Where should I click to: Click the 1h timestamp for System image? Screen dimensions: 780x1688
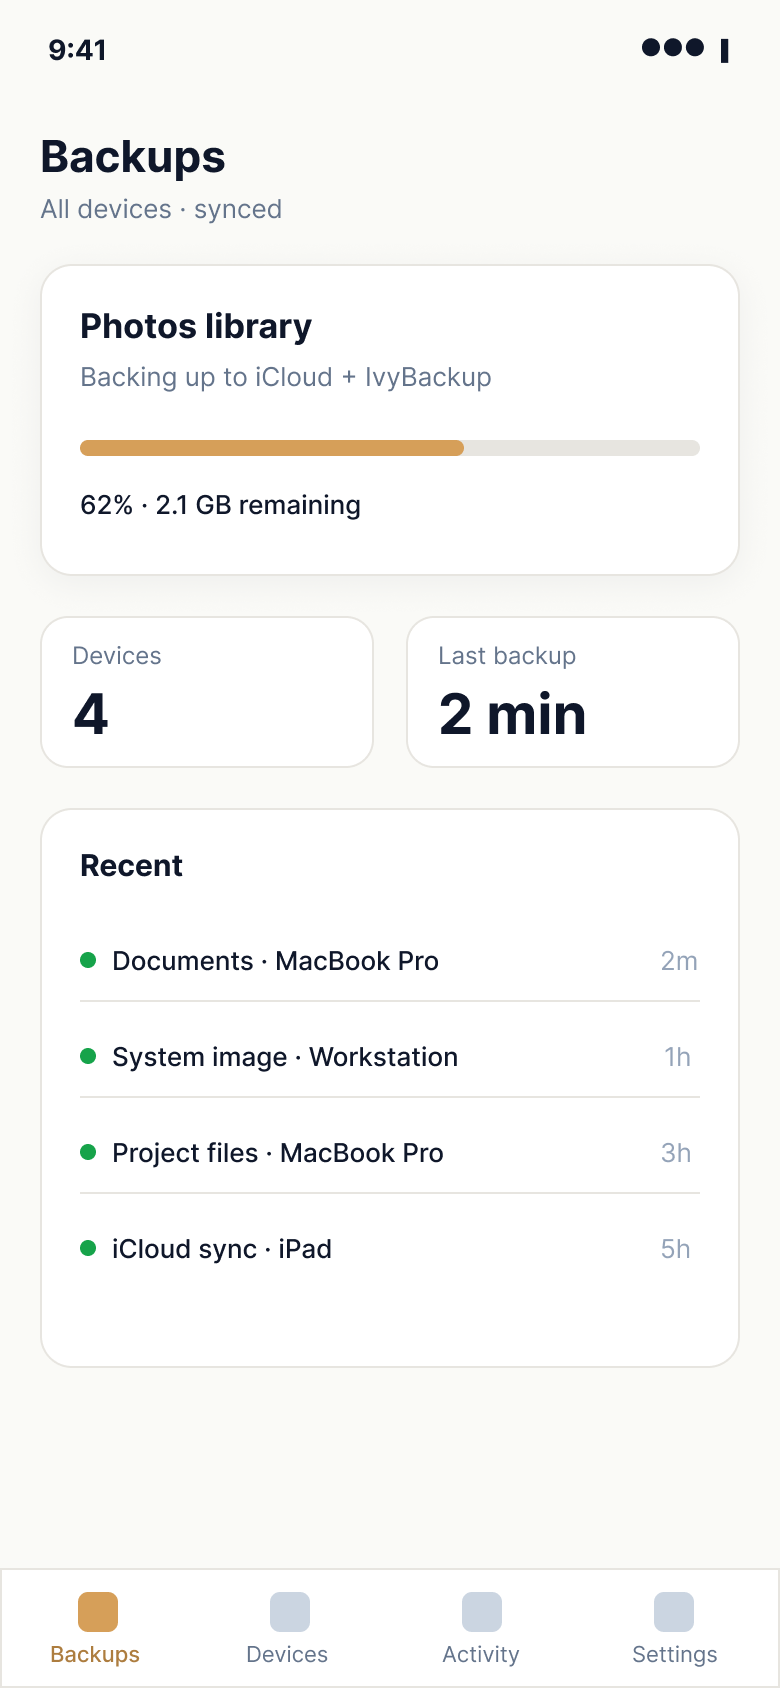(677, 1057)
